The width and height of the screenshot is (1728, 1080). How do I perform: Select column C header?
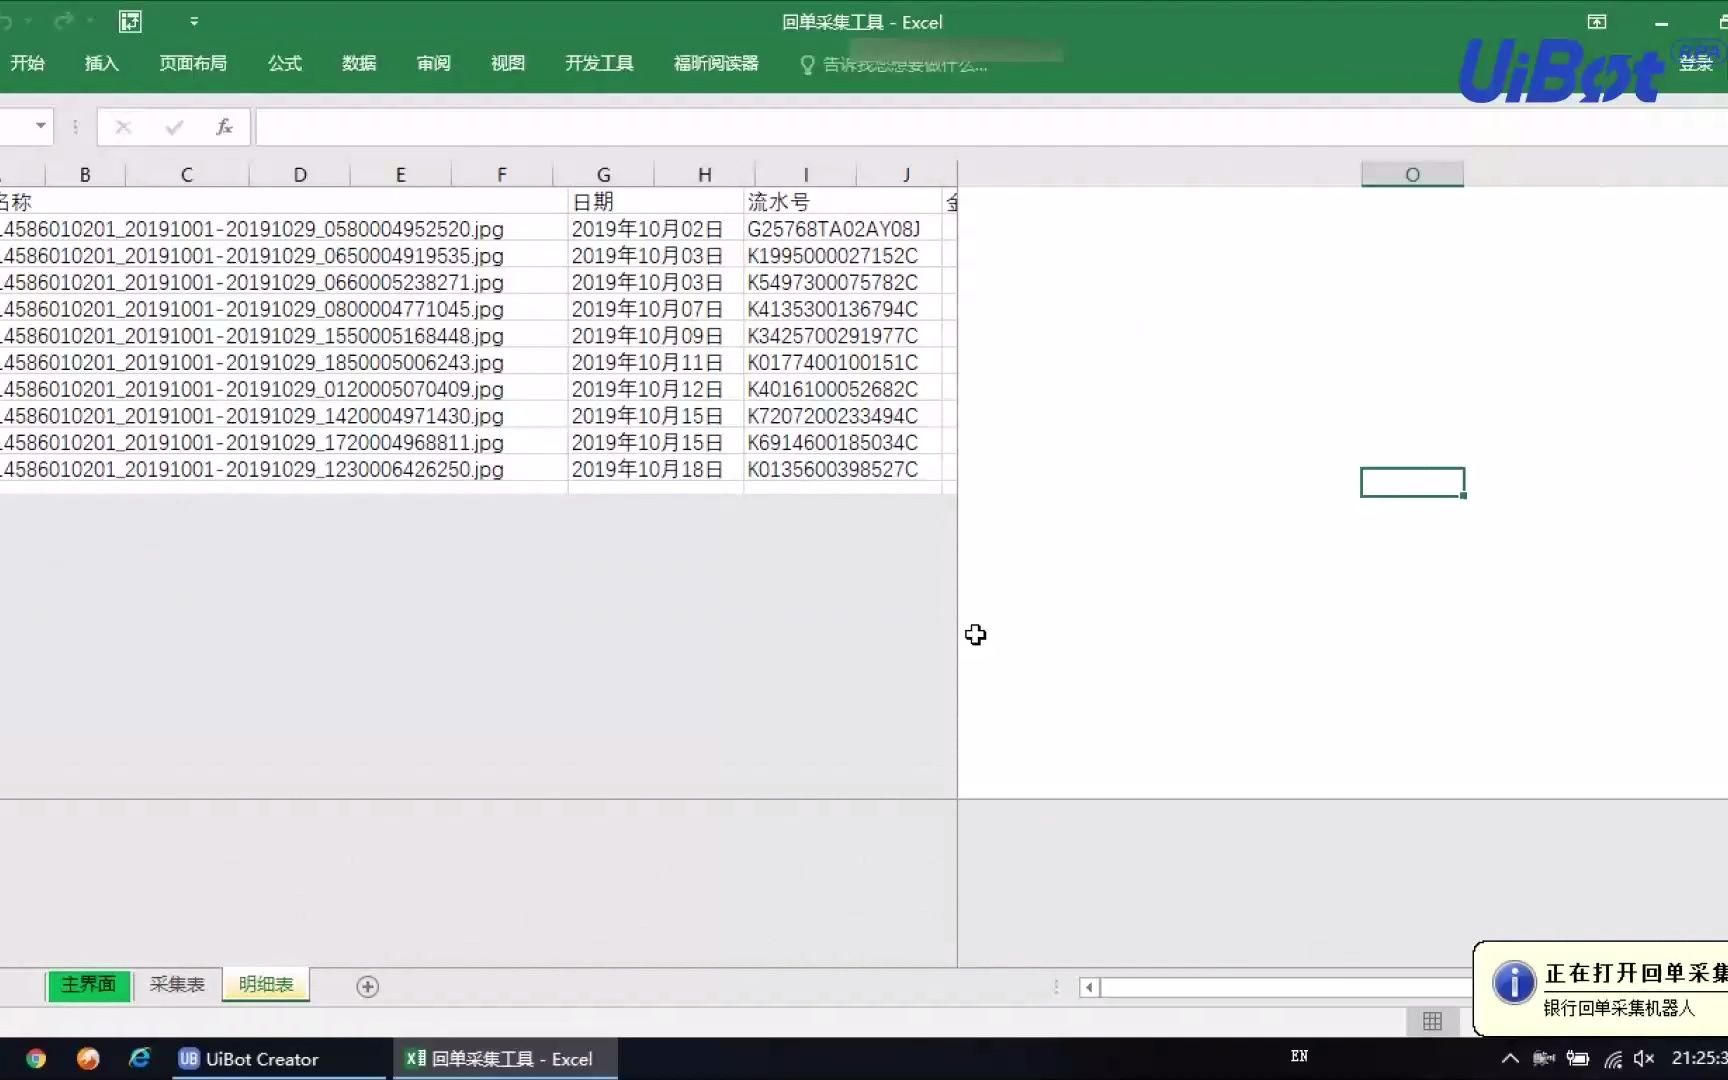(x=187, y=174)
